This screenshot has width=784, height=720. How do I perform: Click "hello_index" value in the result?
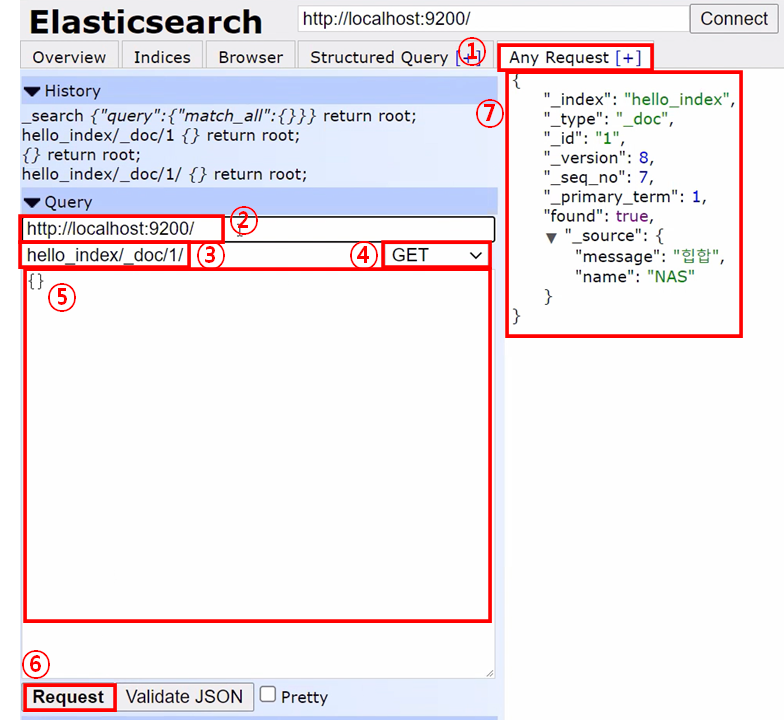[x=676, y=100]
